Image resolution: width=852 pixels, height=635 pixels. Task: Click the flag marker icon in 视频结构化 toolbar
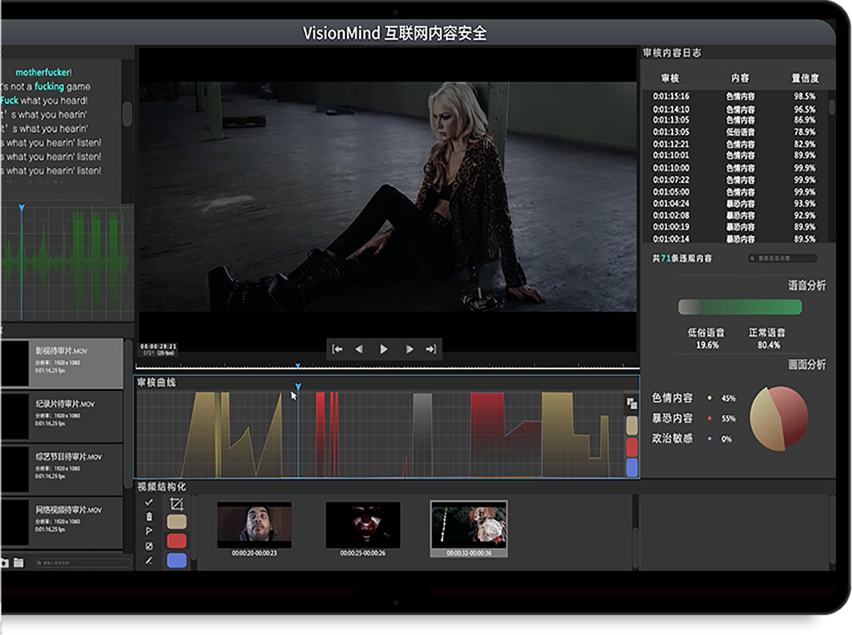coord(149,531)
